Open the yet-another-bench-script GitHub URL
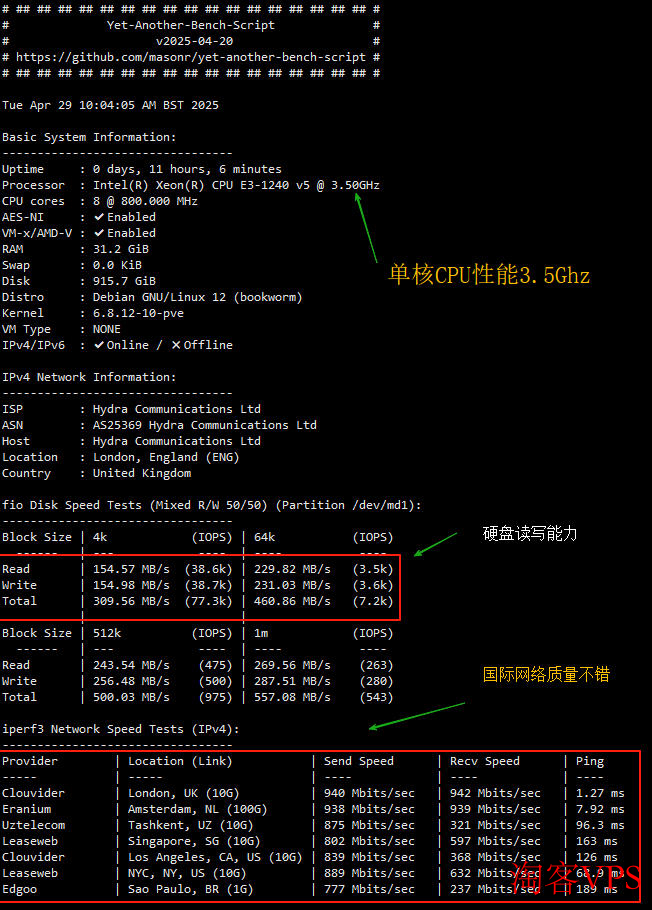652x910 pixels. (190, 57)
